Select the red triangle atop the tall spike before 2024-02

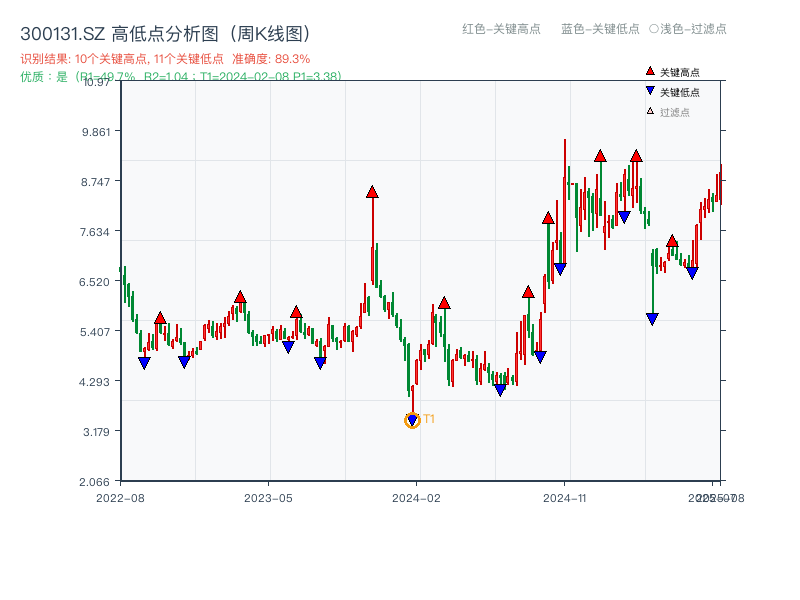(372, 192)
